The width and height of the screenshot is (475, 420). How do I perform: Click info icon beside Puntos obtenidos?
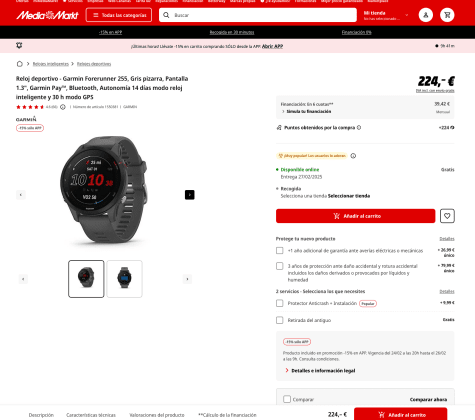pyautogui.click(x=359, y=127)
